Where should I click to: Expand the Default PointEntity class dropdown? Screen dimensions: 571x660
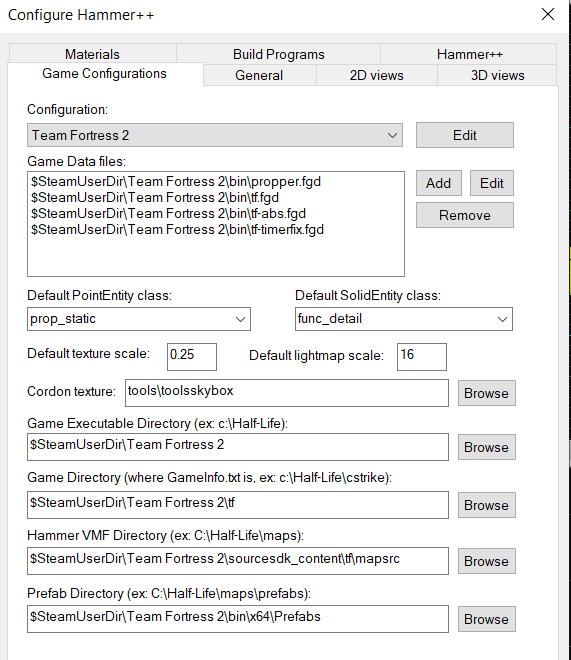139,319
